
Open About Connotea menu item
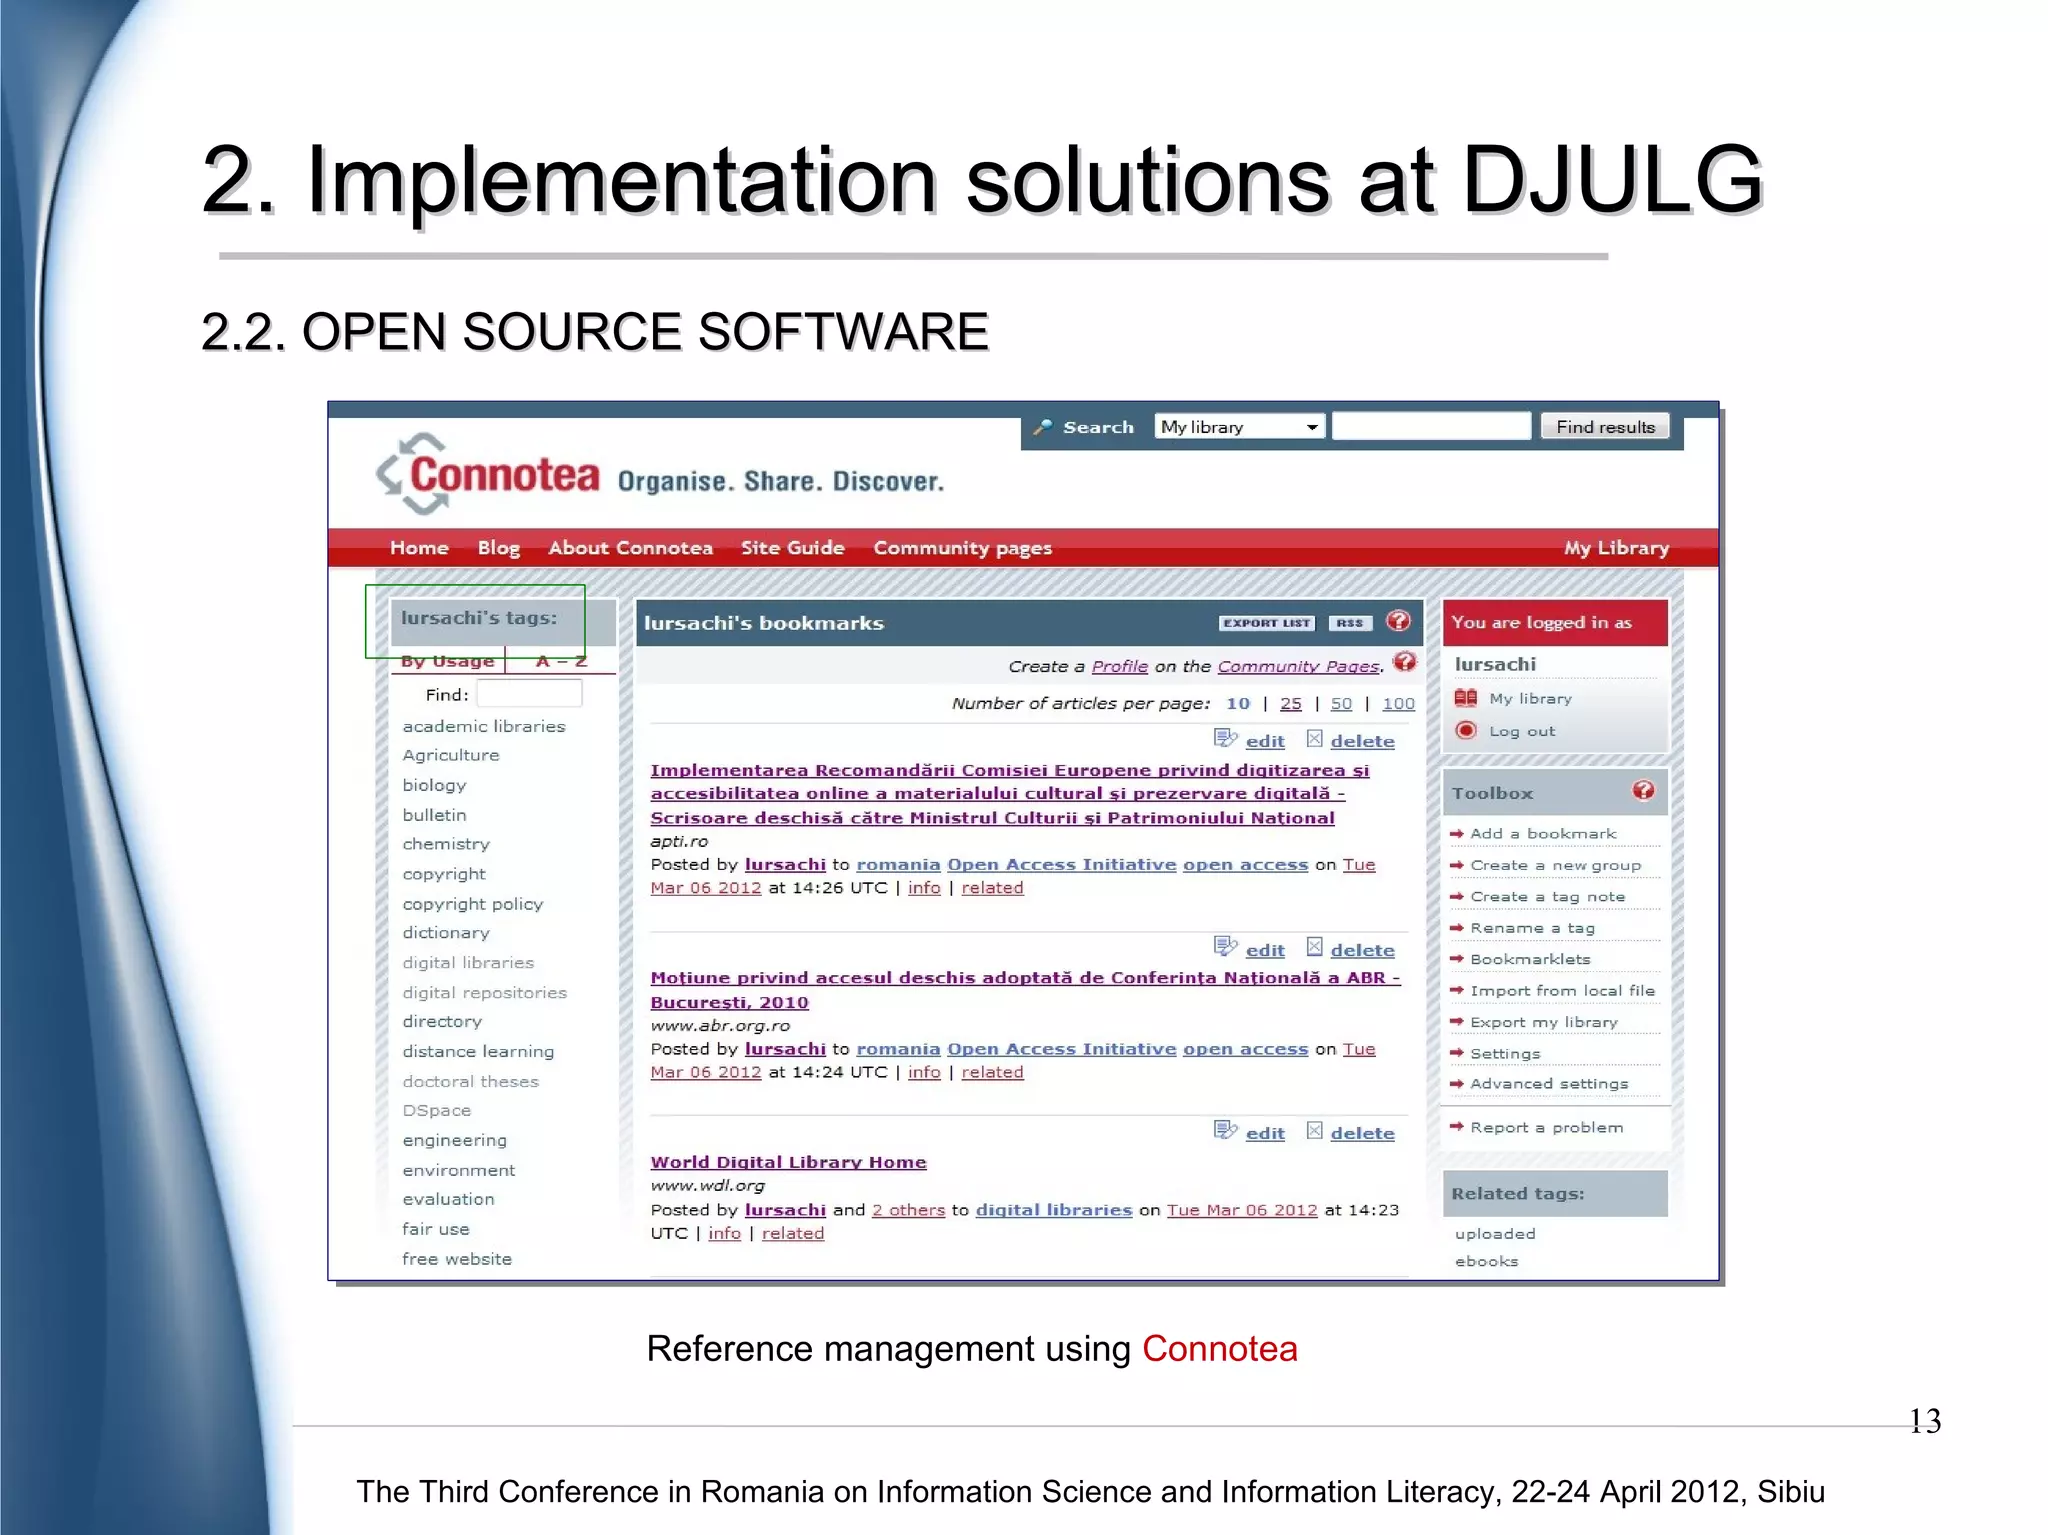pos(630,548)
